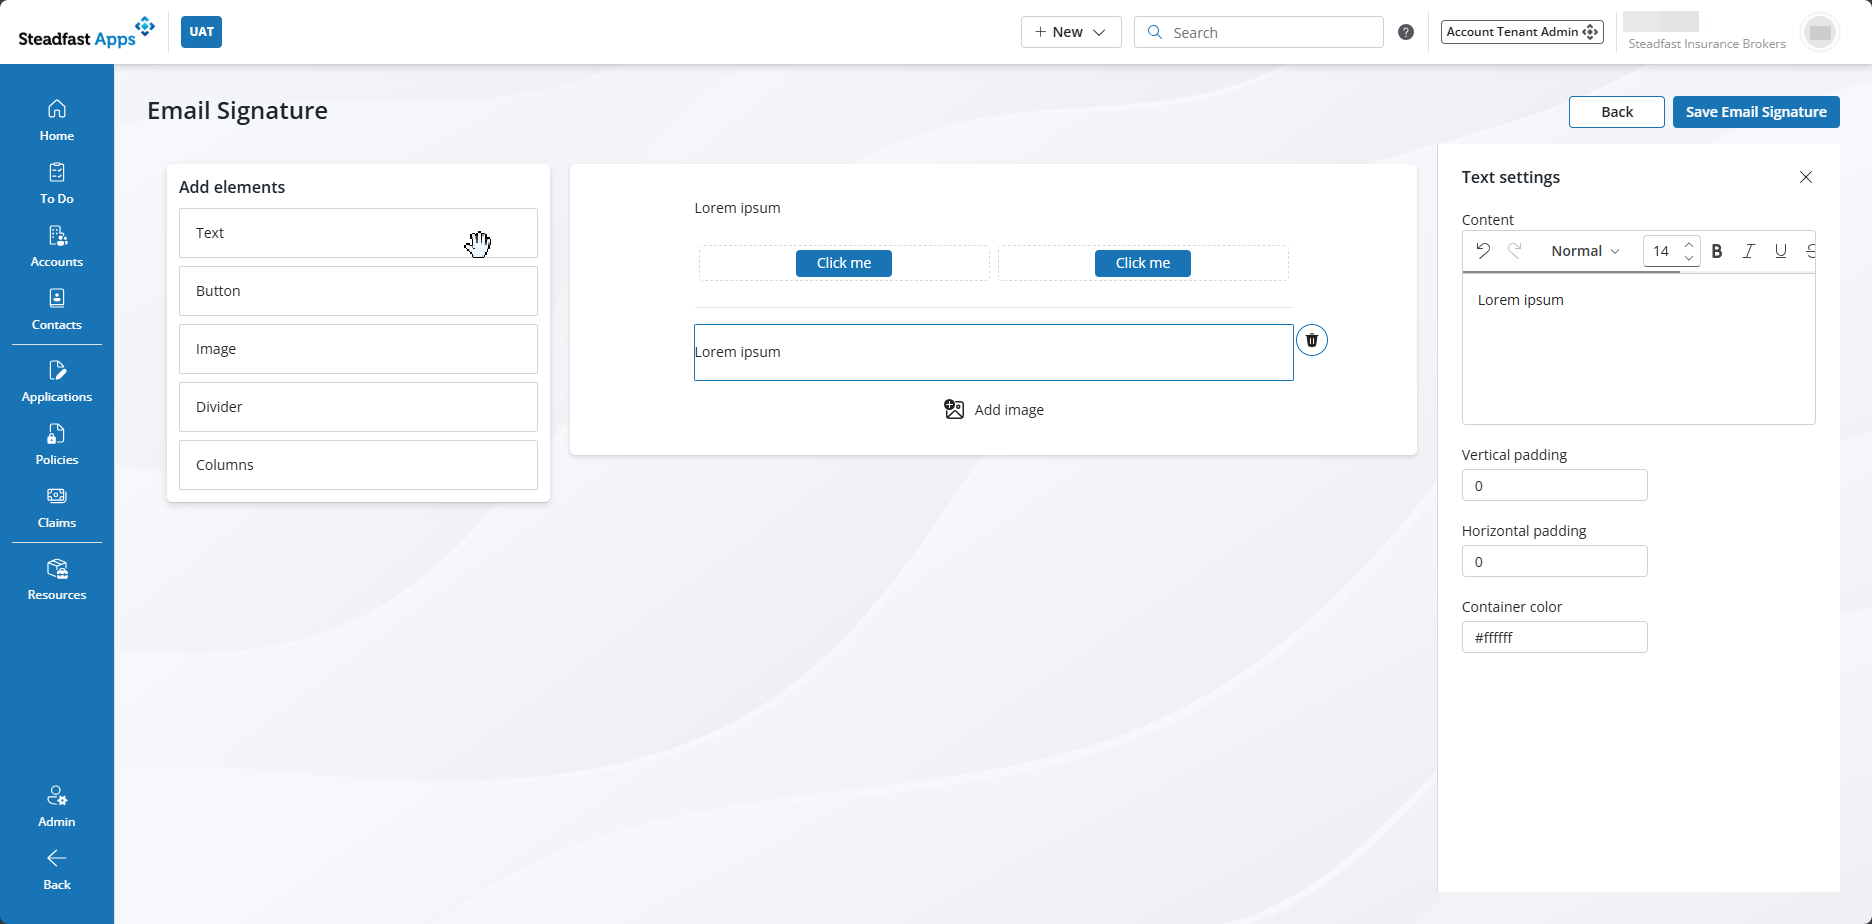Click the selected Lorem ipsum text block
This screenshot has width=1872, height=924.
coord(994,352)
